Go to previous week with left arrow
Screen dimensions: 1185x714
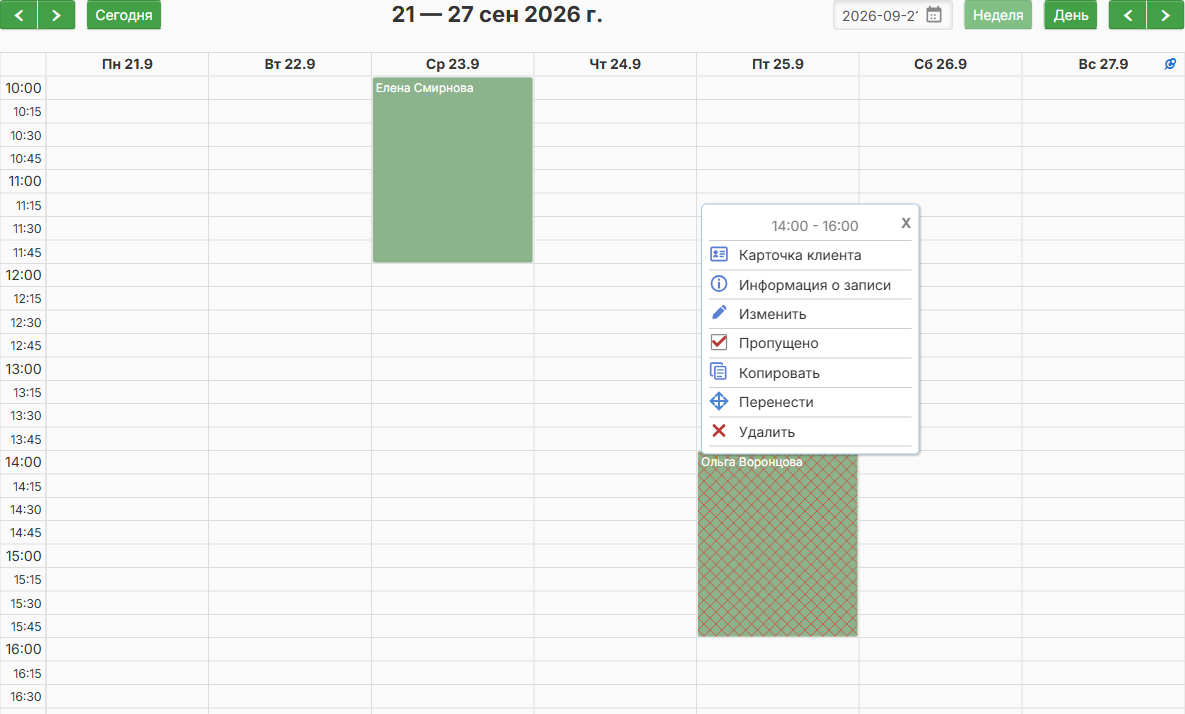[19, 15]
